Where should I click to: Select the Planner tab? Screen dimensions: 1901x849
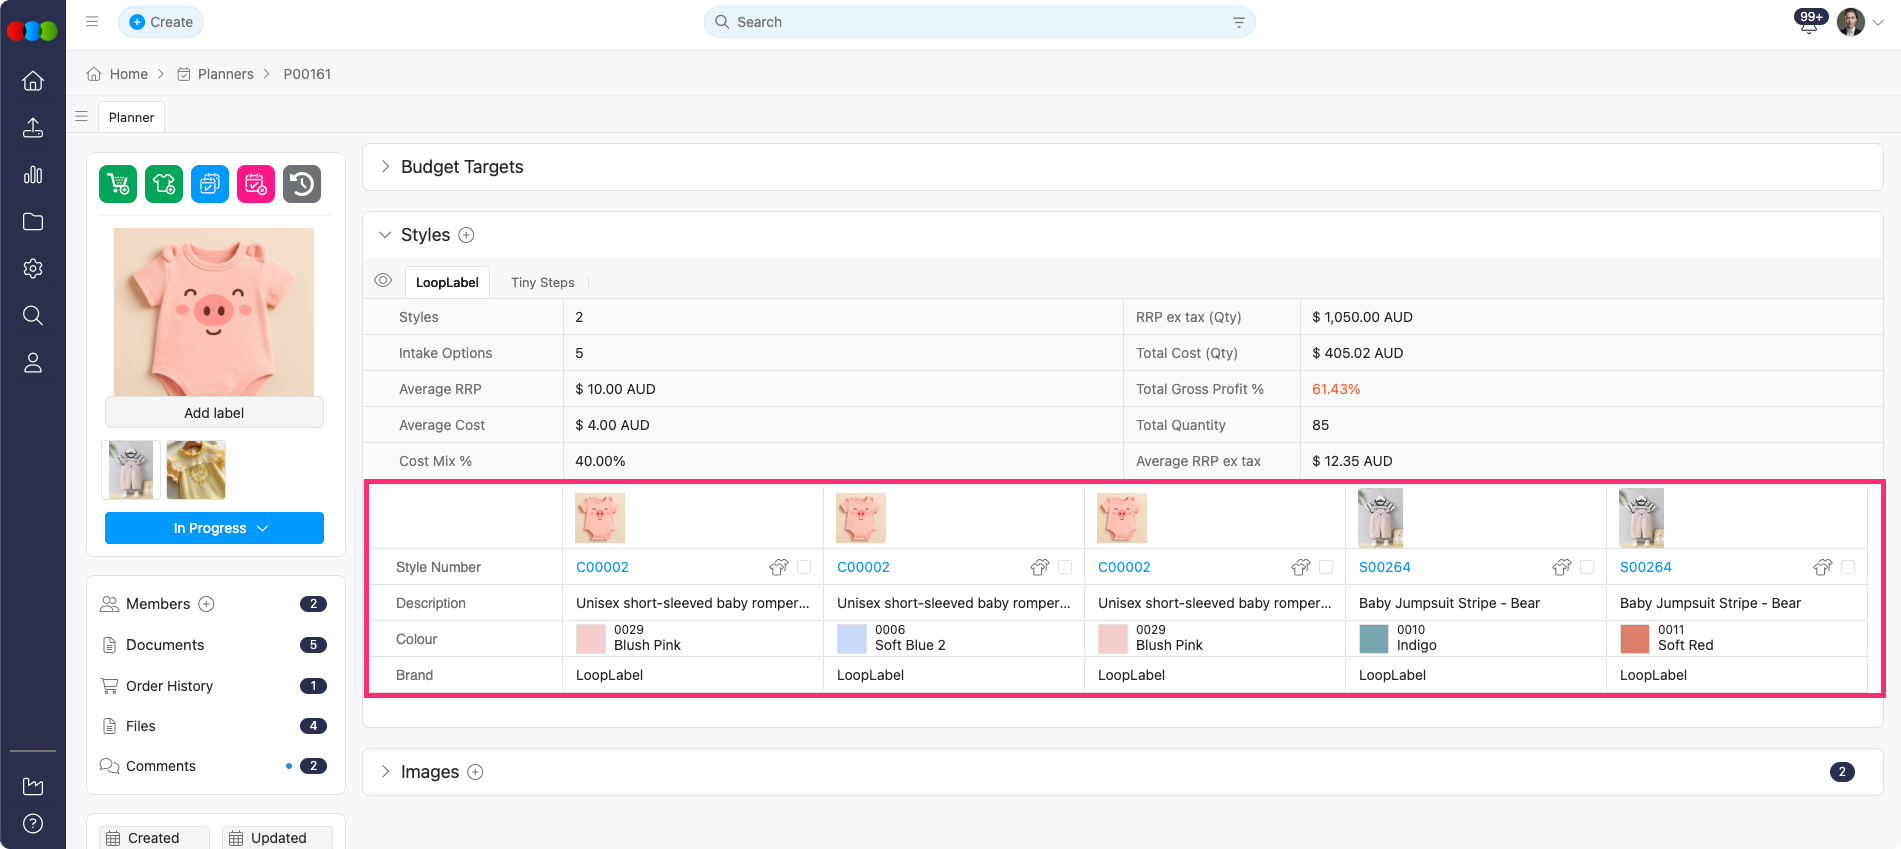(x=131, y=117)
